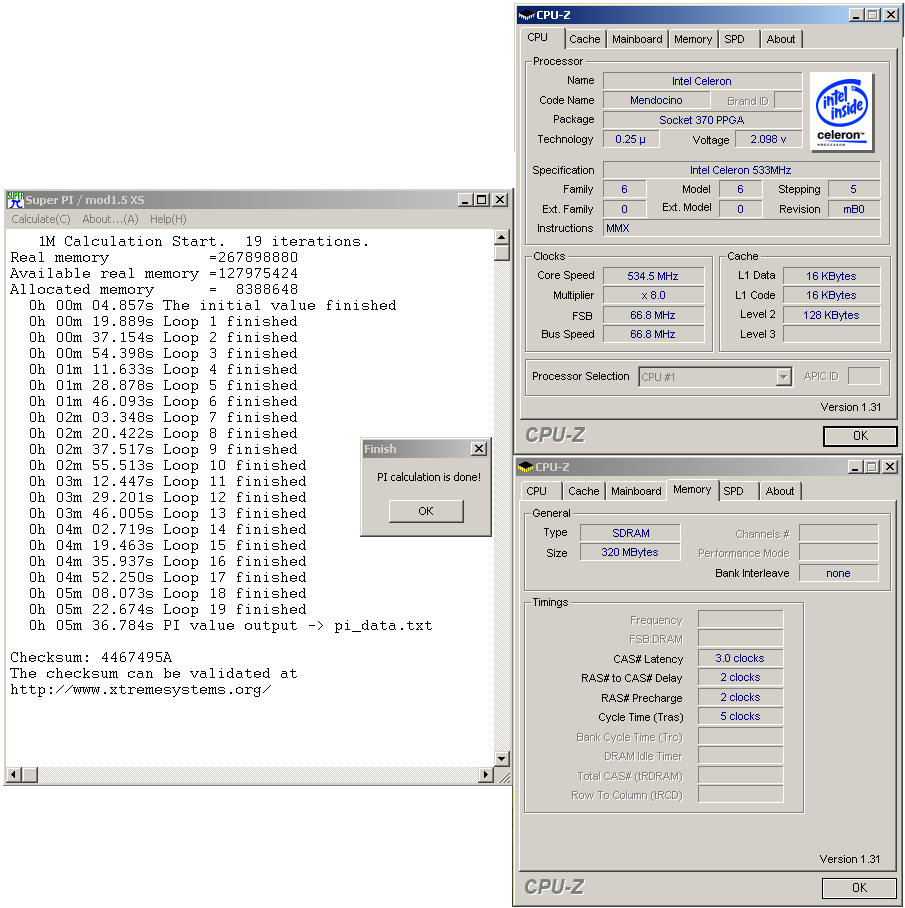Select the Memory tab in the bottom CPU-Z window
Image resolution: width=905 pixels, height=908 pixels.
click(x=692, y=489)
